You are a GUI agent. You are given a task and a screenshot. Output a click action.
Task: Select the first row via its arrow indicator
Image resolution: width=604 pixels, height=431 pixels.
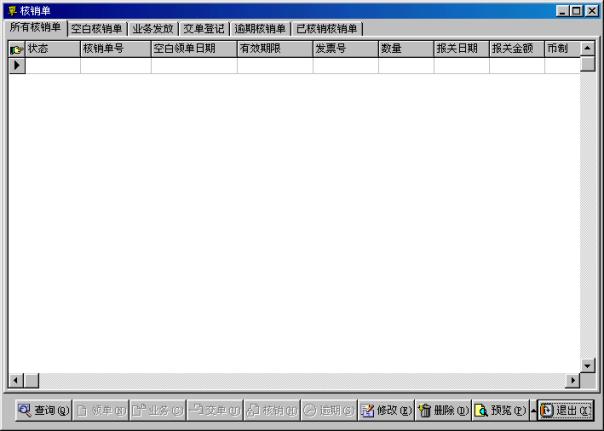tap(17, 65)
